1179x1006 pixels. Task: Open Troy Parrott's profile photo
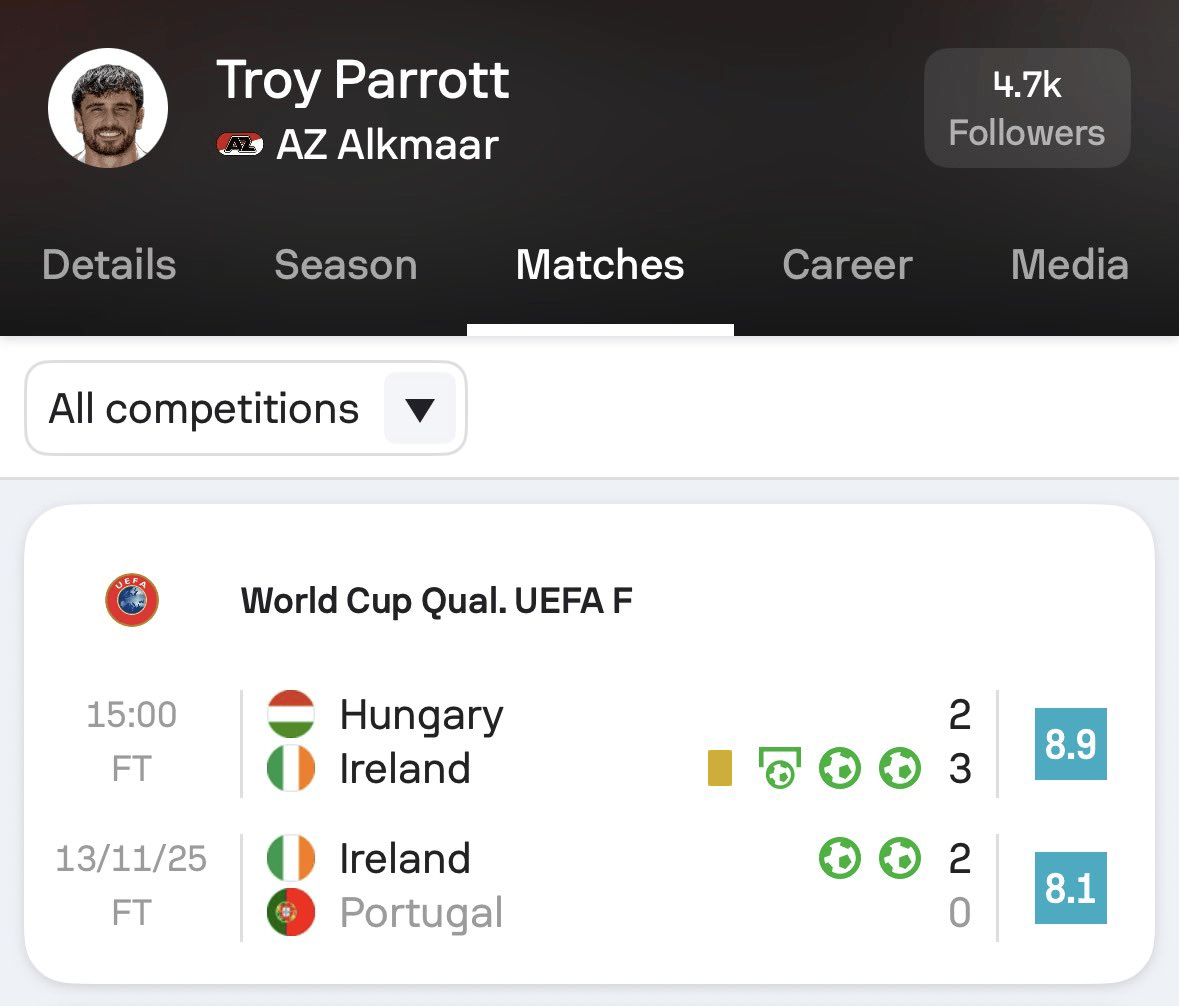[x=108, y=108]
